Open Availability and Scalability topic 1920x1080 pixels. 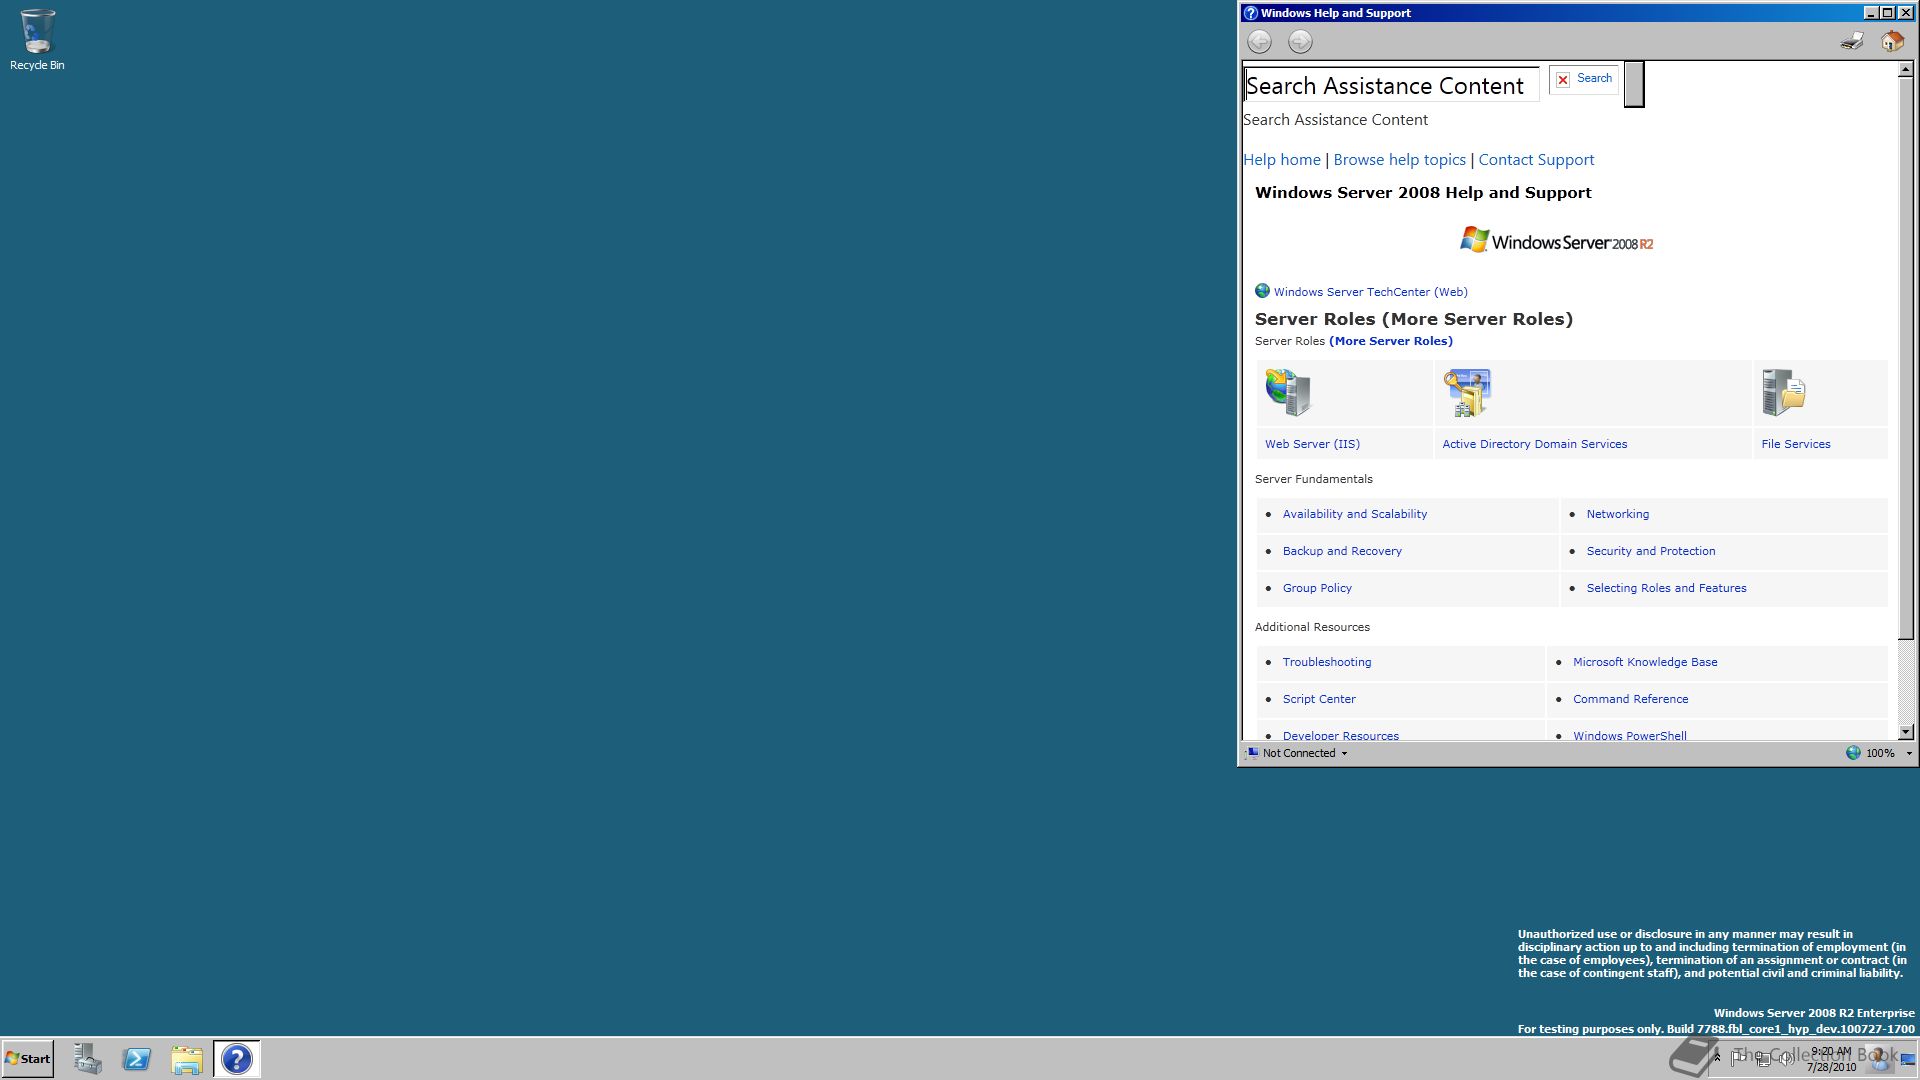(1354, 514)
